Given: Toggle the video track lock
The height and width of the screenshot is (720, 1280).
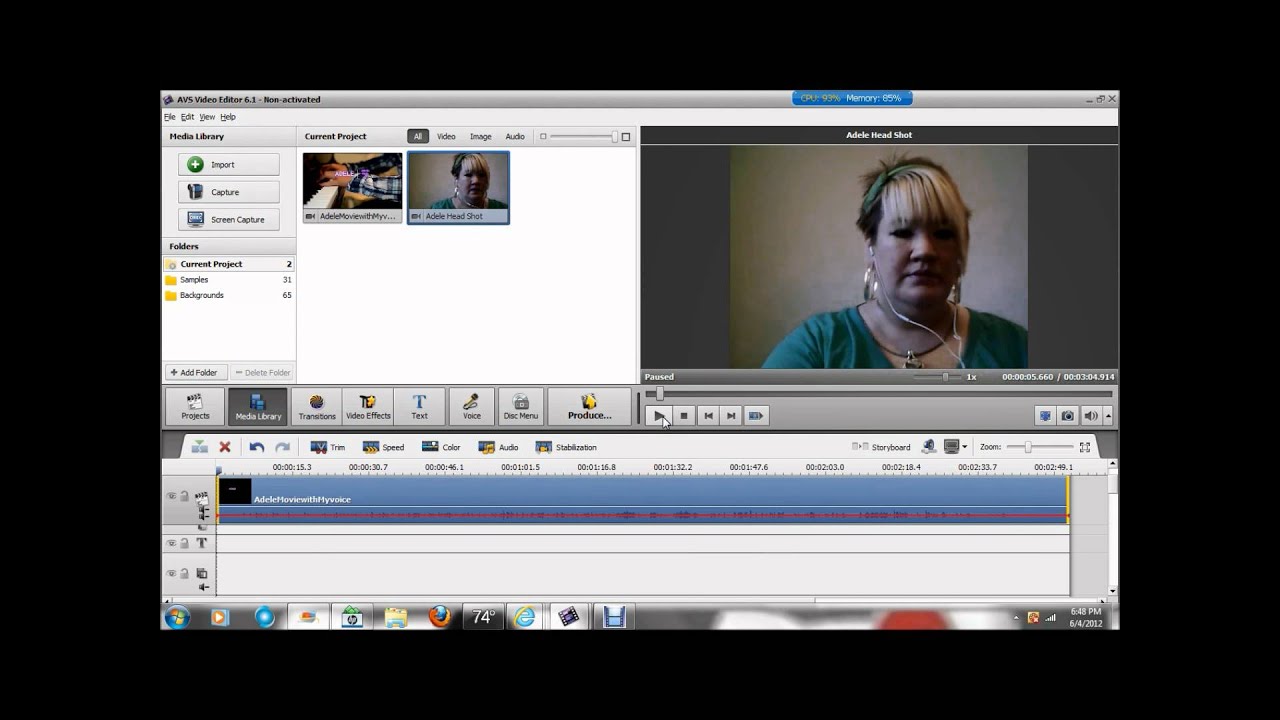Looking at the screenshot, I should point(184,496).
